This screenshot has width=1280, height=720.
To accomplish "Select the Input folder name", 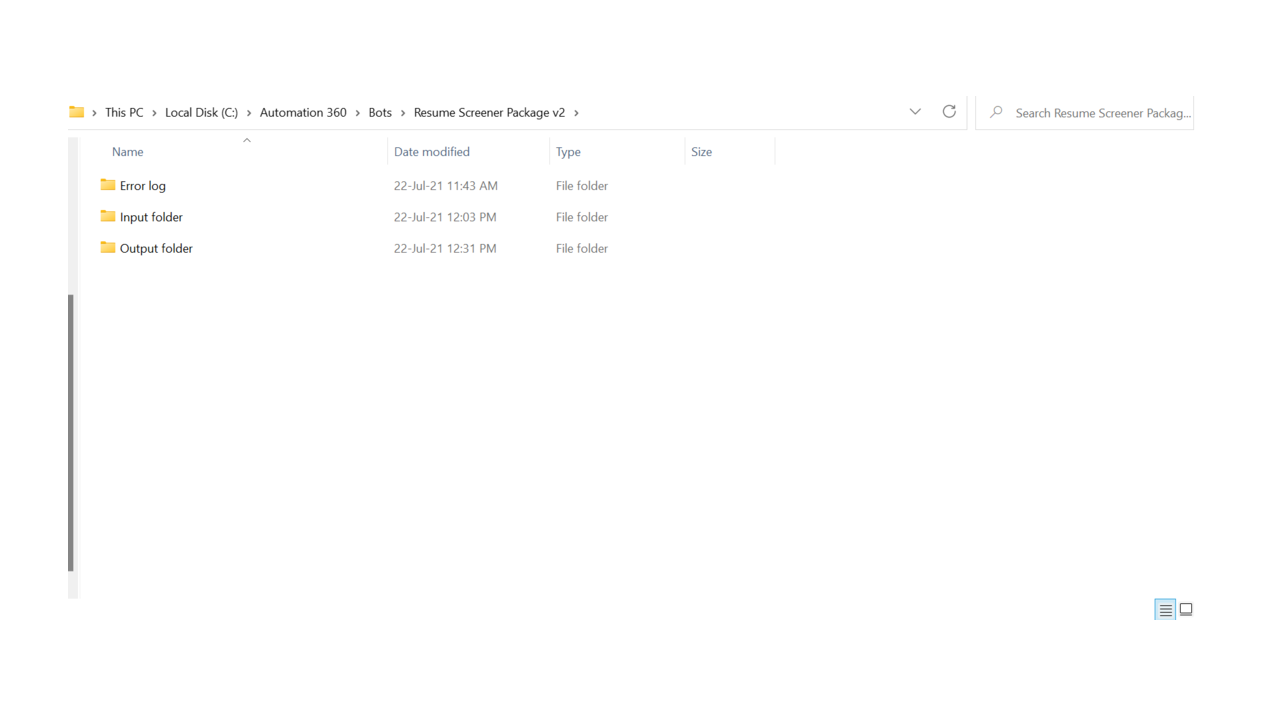I will (151, 217).
